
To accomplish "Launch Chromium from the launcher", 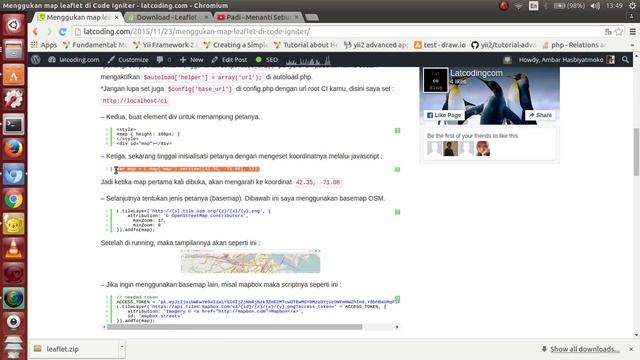I will tap(13, 174).
